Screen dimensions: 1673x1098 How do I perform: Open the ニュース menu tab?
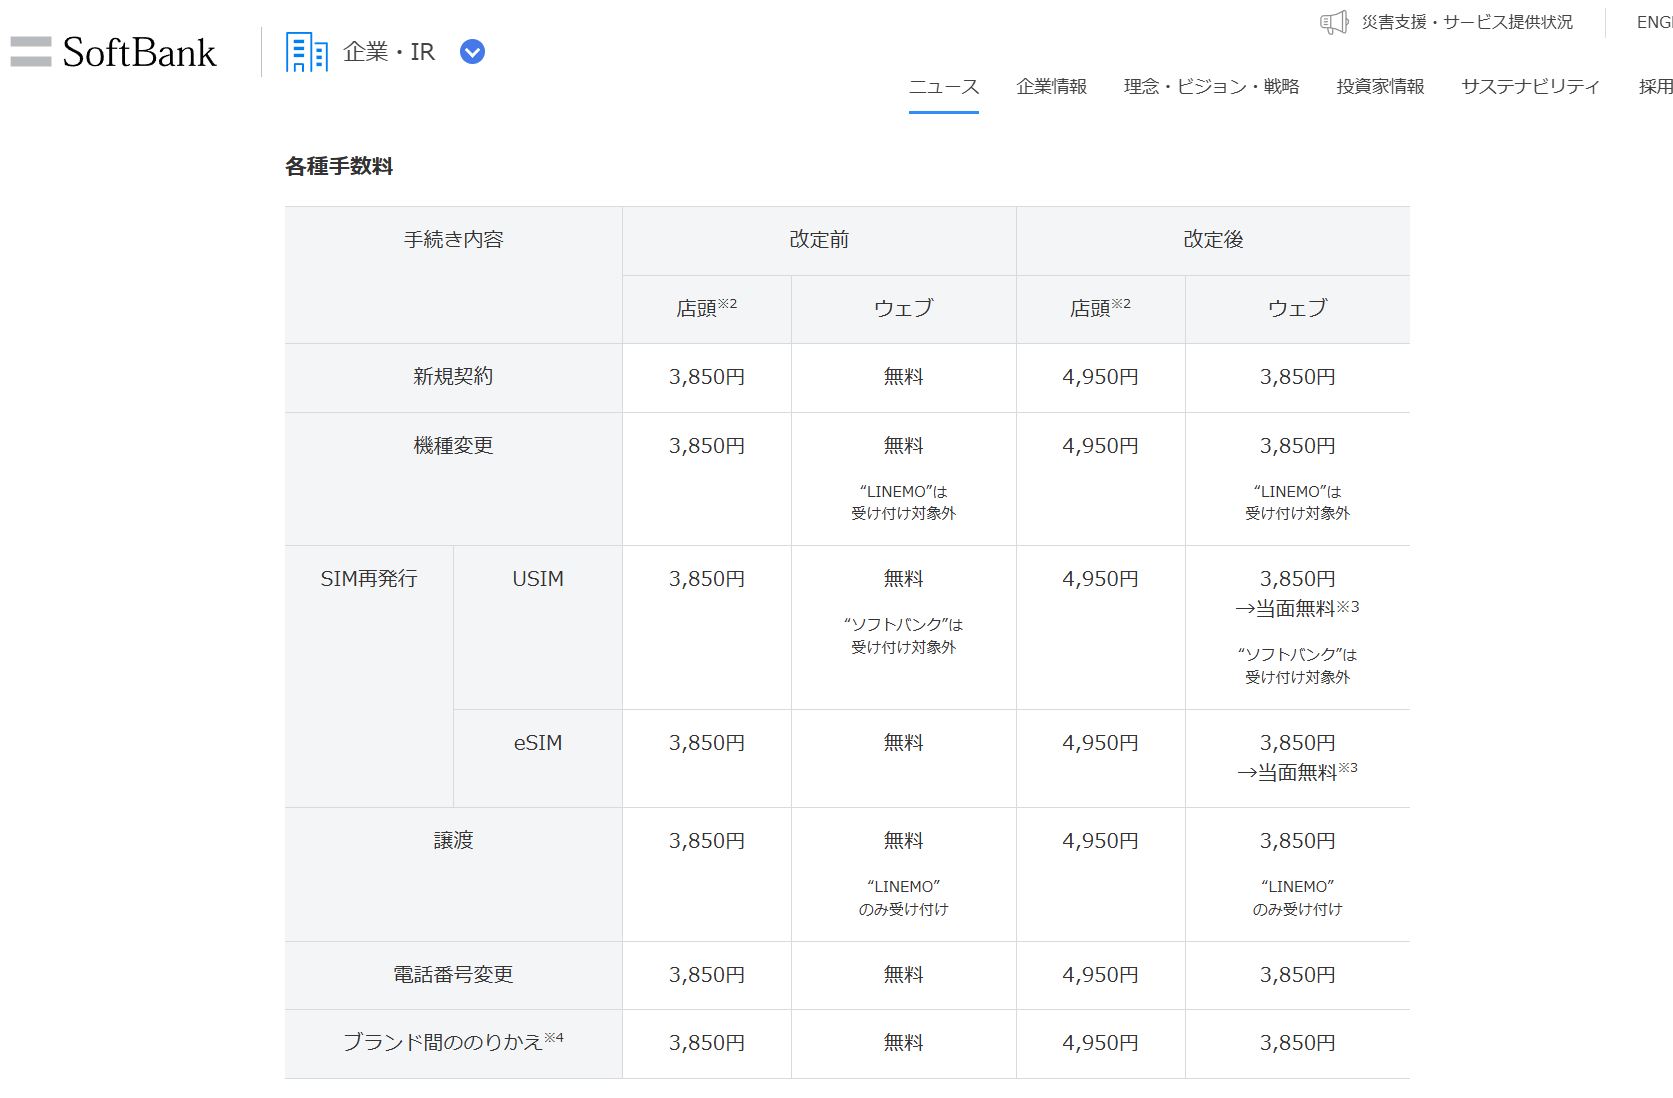(943, 86)
